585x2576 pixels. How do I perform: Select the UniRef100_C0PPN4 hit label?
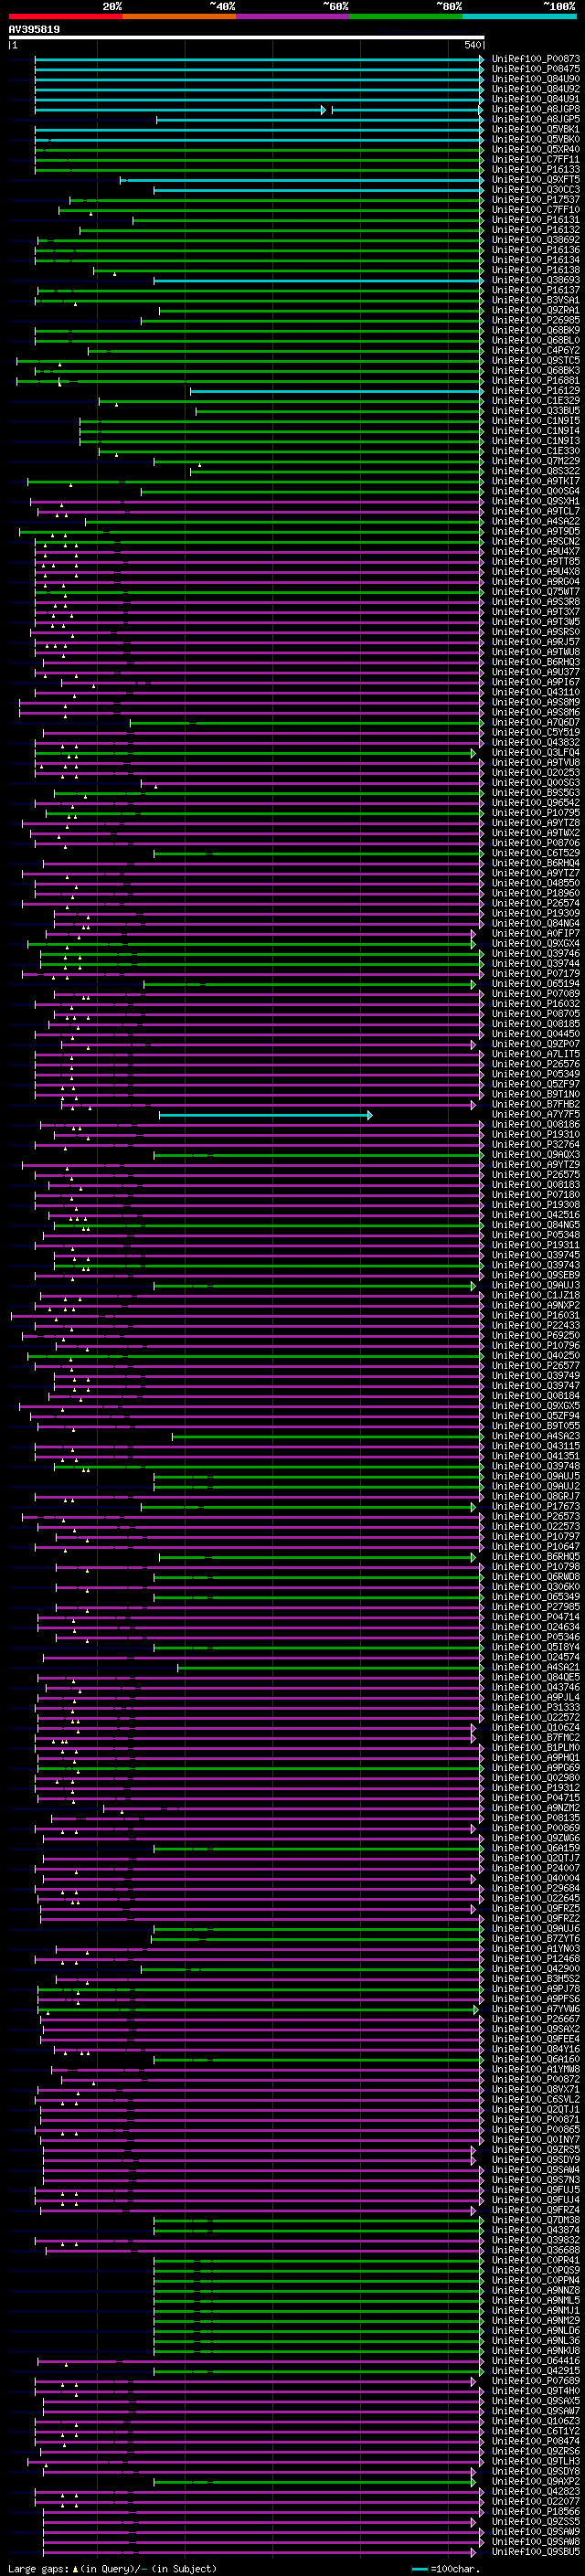coord(536,2280)
